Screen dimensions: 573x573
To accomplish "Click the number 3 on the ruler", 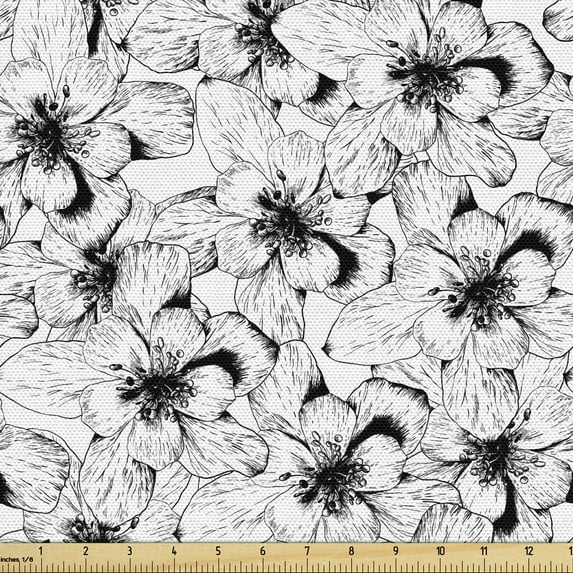I will (130, 551).
